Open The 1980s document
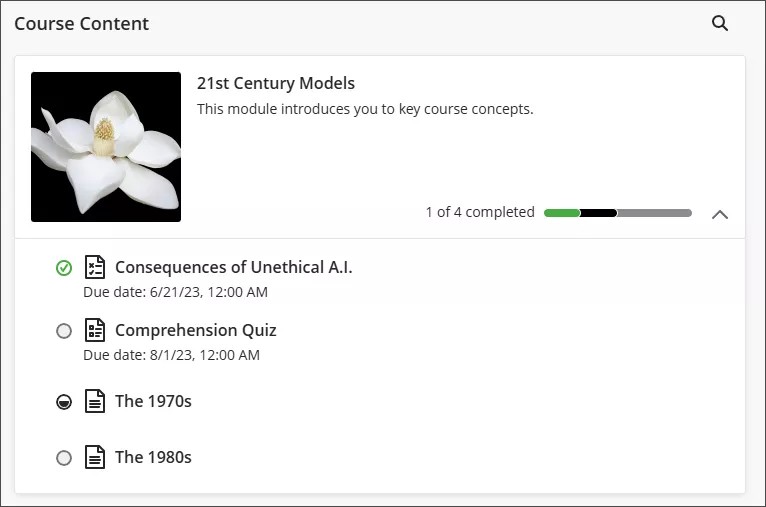Image resolution: width=766 pixels, height=507 pixels. 153,457
